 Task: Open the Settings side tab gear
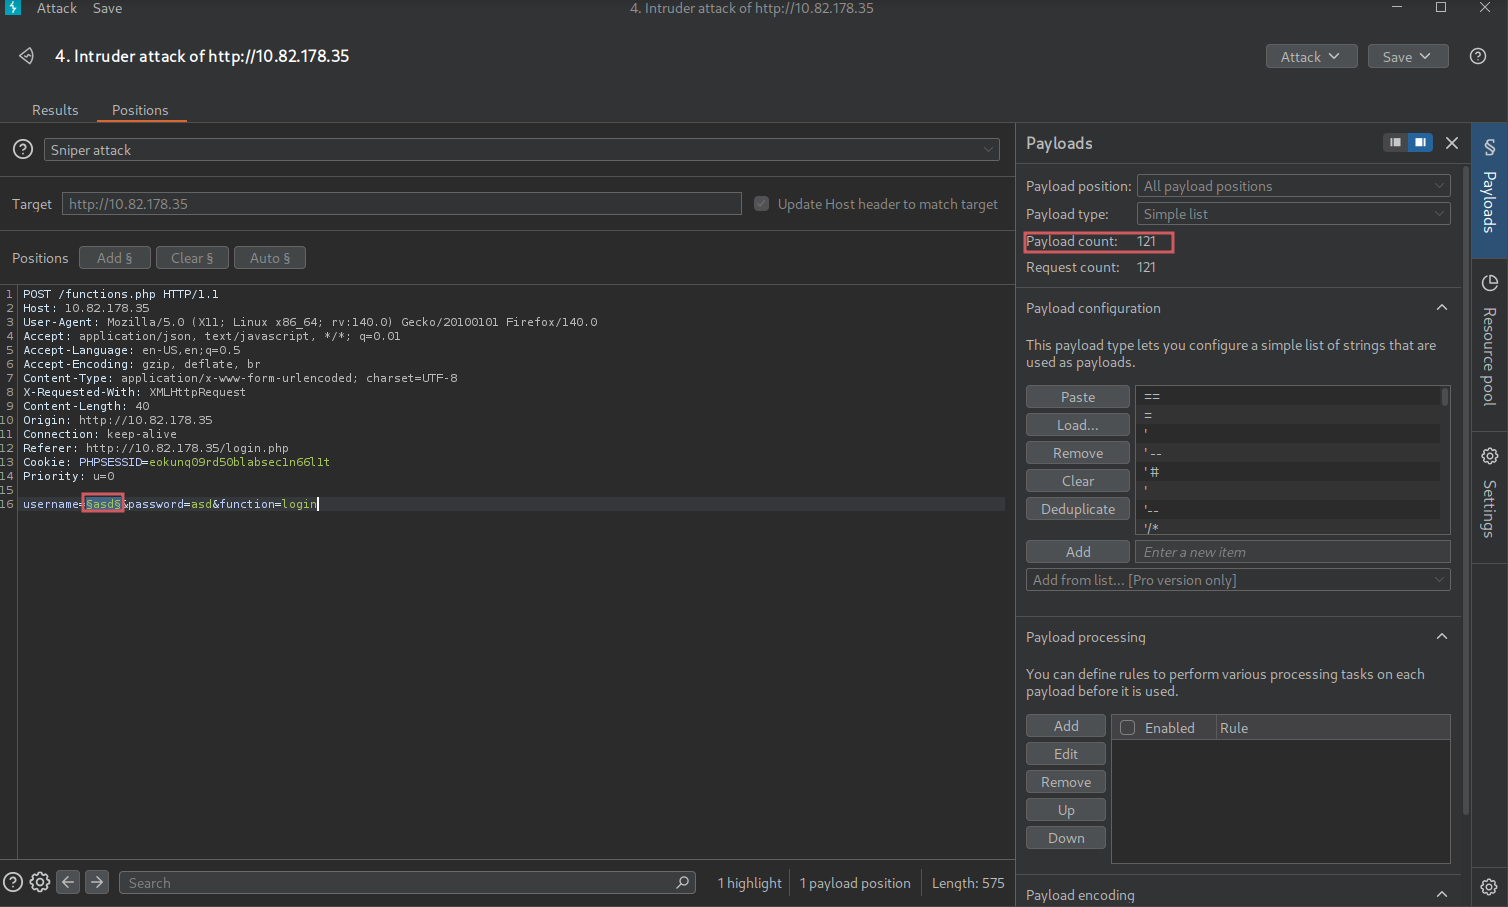click(x=1489, y=456)
